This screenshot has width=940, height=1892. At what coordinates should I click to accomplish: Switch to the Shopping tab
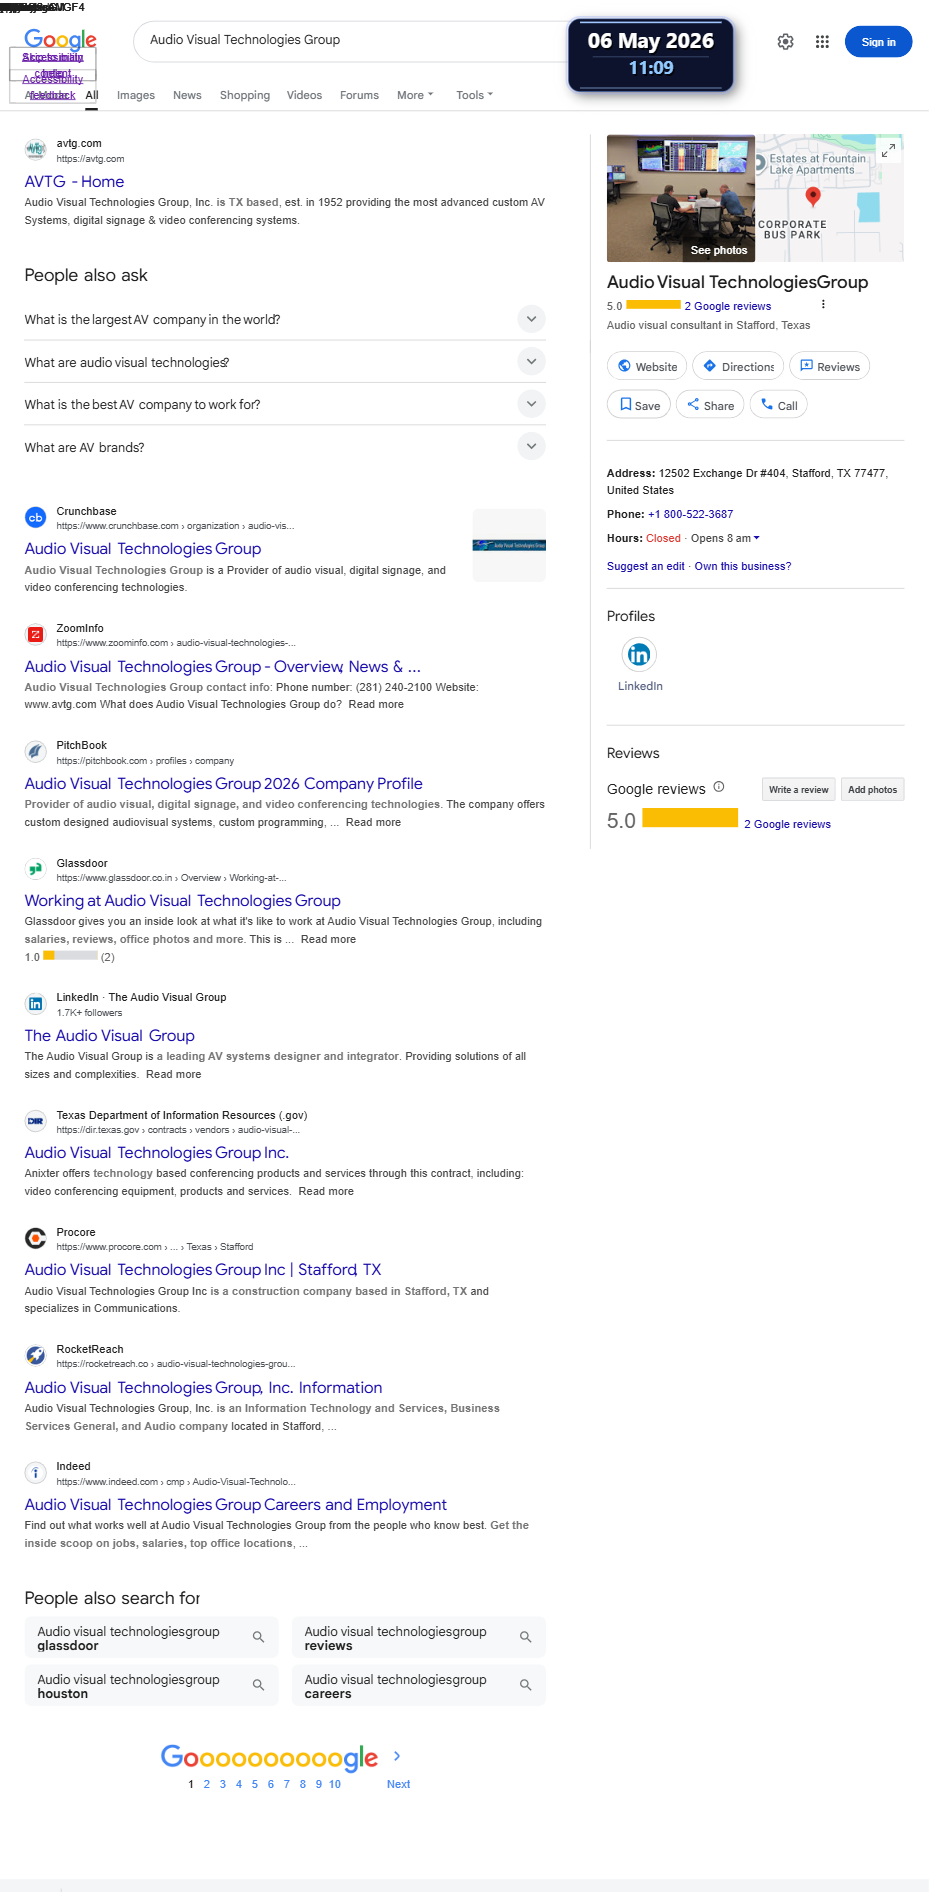pyautogui.click(x=245, y=95)
